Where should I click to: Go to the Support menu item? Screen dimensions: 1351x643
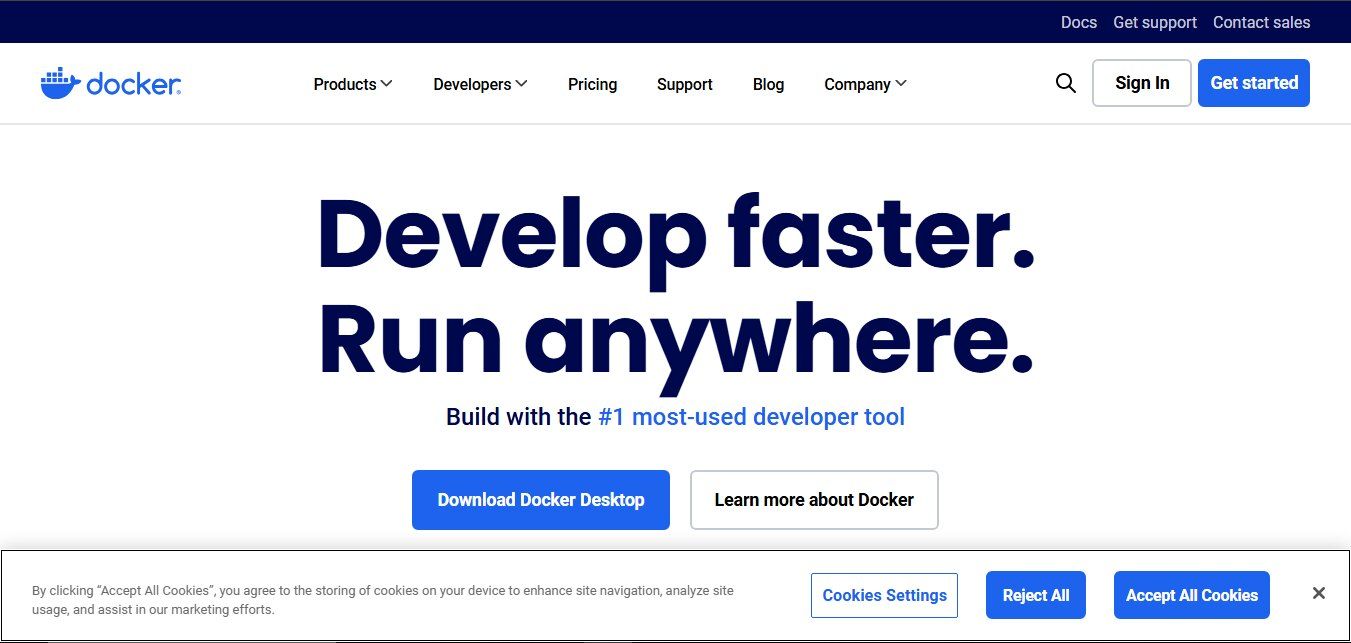click(685, 84)
